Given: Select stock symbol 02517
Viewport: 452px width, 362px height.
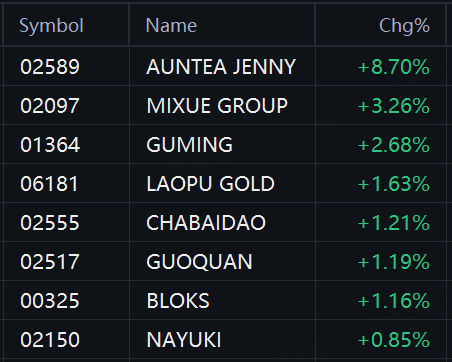Looking at the screenshot, I should 50,262.
